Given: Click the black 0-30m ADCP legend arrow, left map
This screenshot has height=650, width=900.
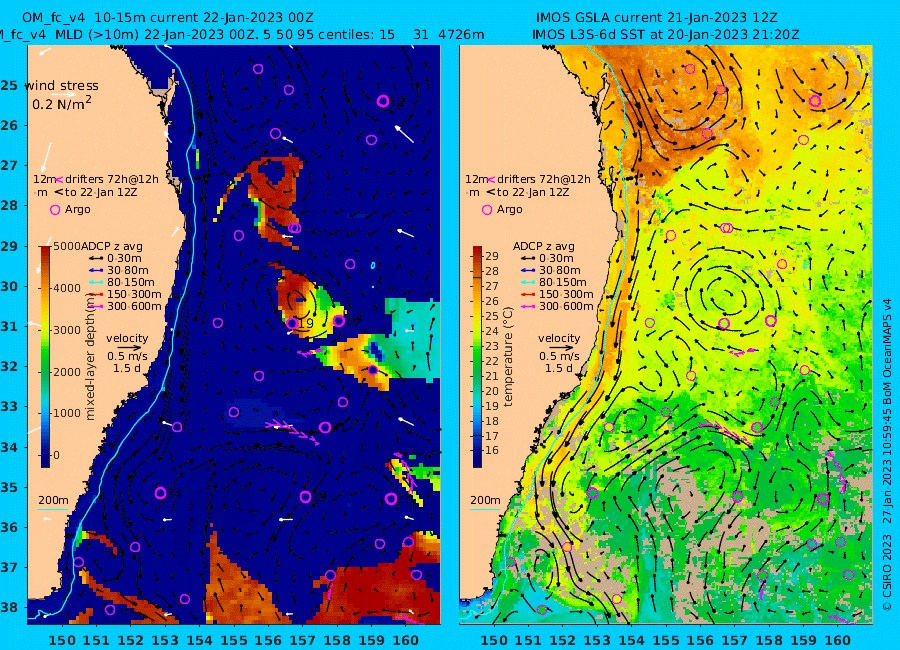Looking at the screenshot, I should click(x=95, y=258).
